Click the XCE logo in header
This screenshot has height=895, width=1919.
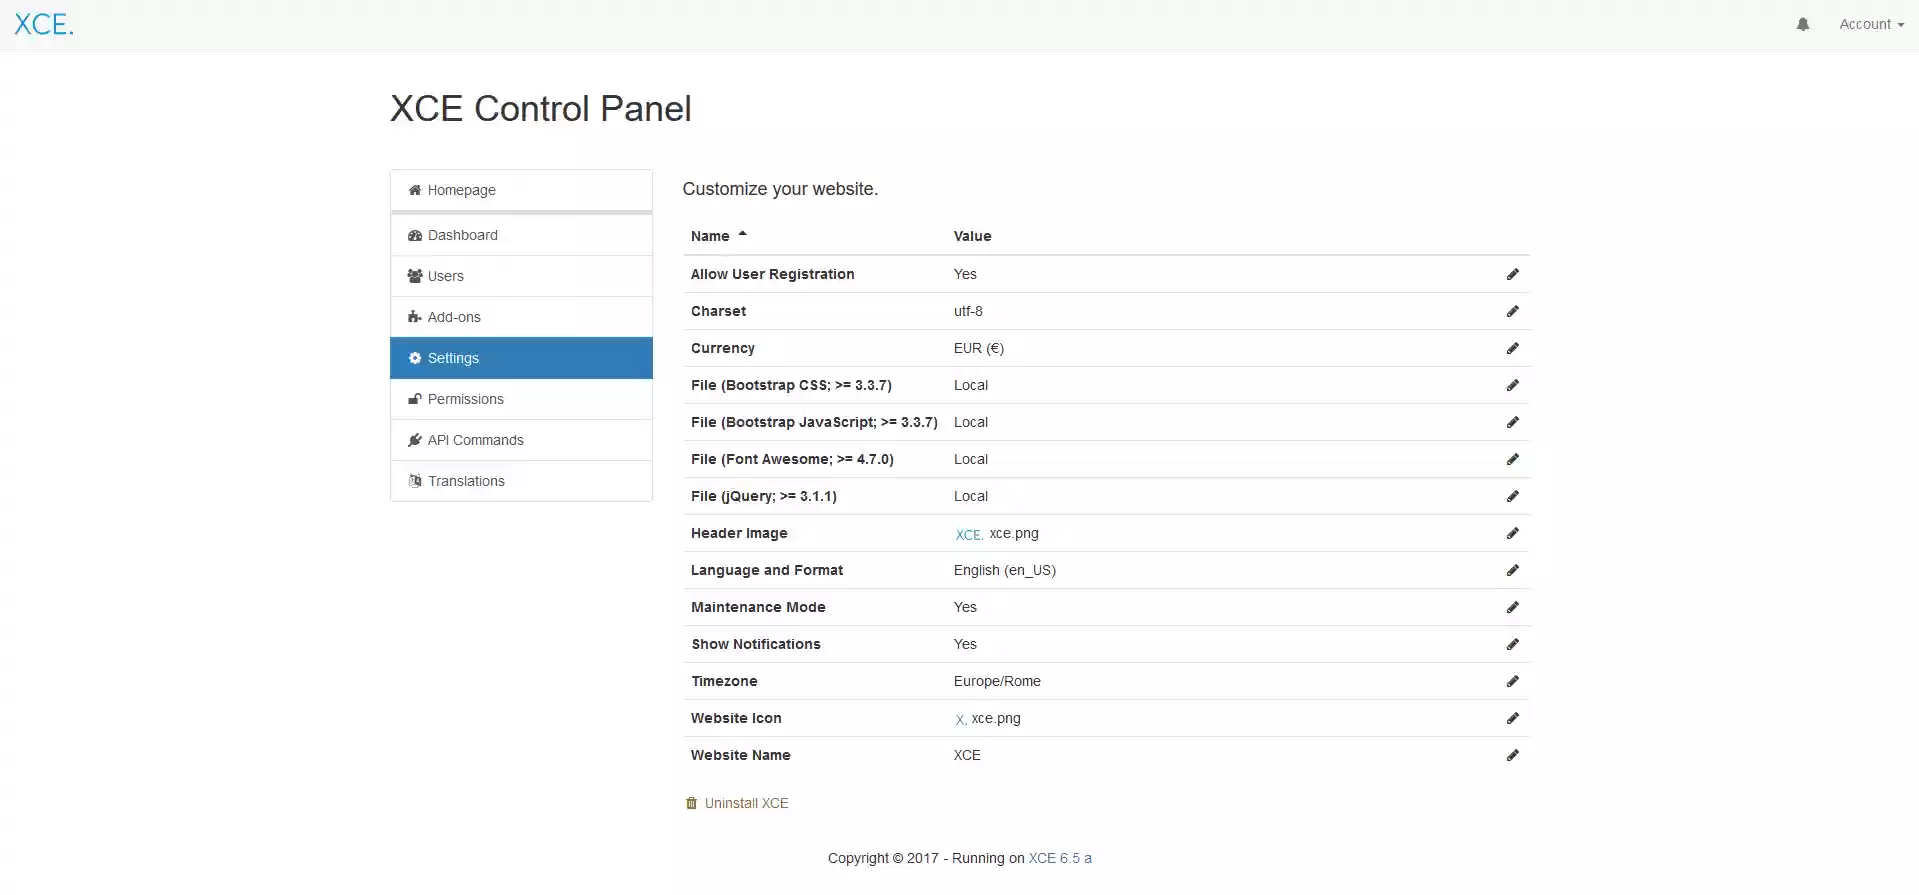[44, 24]
